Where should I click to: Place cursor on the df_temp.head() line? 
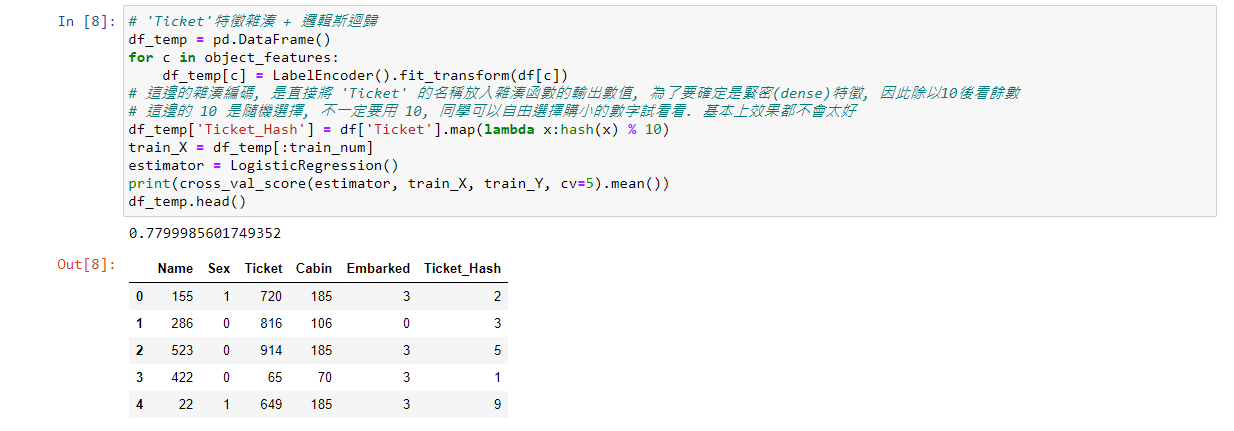click(x=187, y=201)
